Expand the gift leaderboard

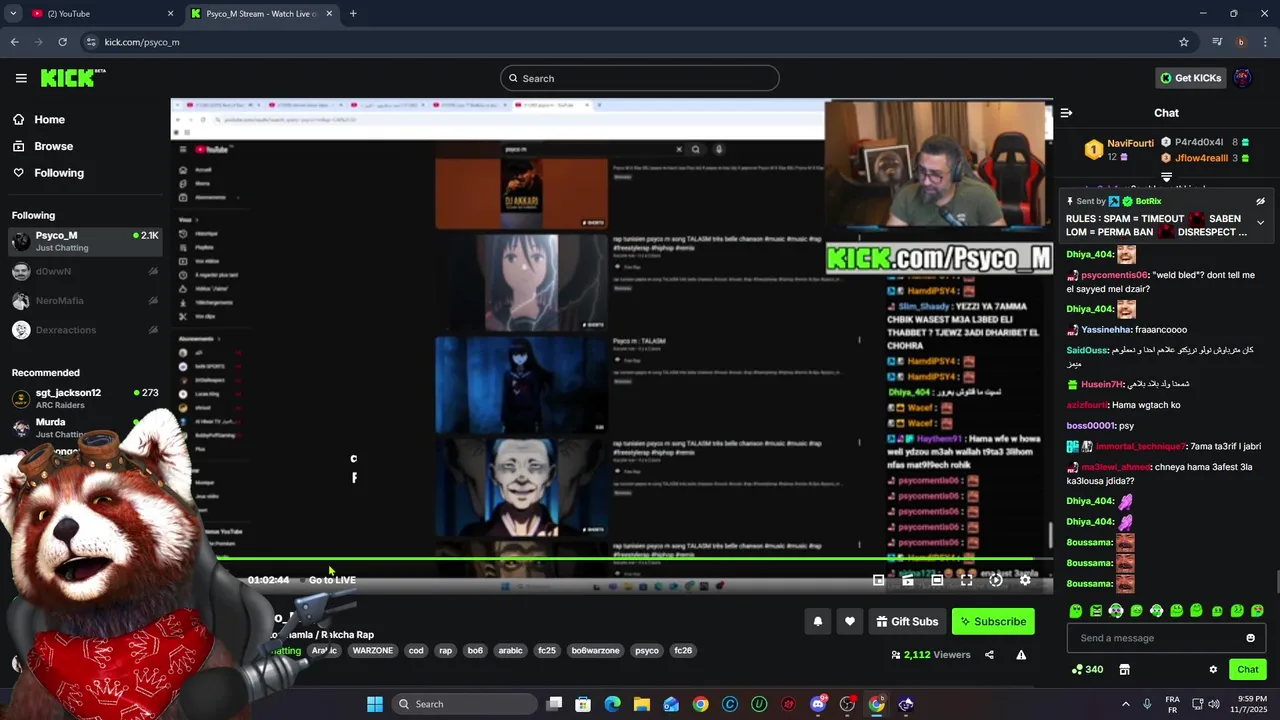pyautogui.click(x=1166, y=177)
